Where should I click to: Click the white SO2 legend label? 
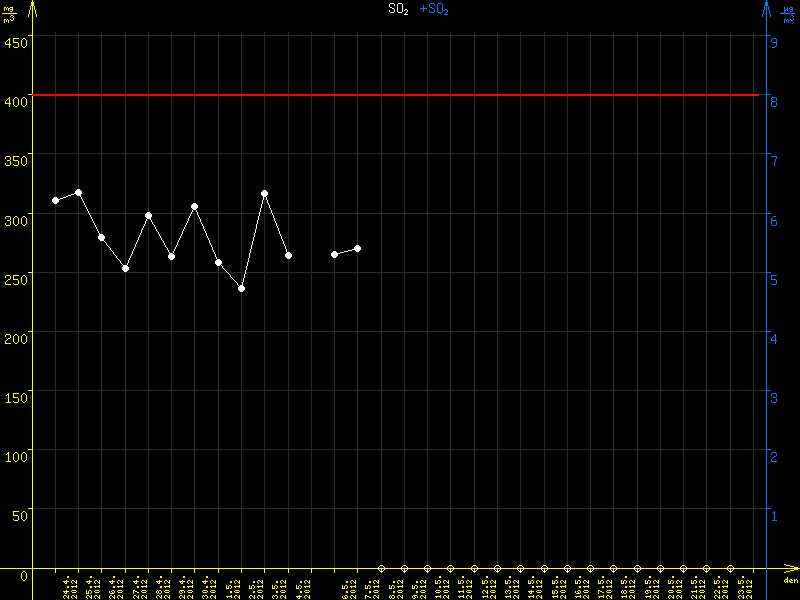[x=399, y=9]
